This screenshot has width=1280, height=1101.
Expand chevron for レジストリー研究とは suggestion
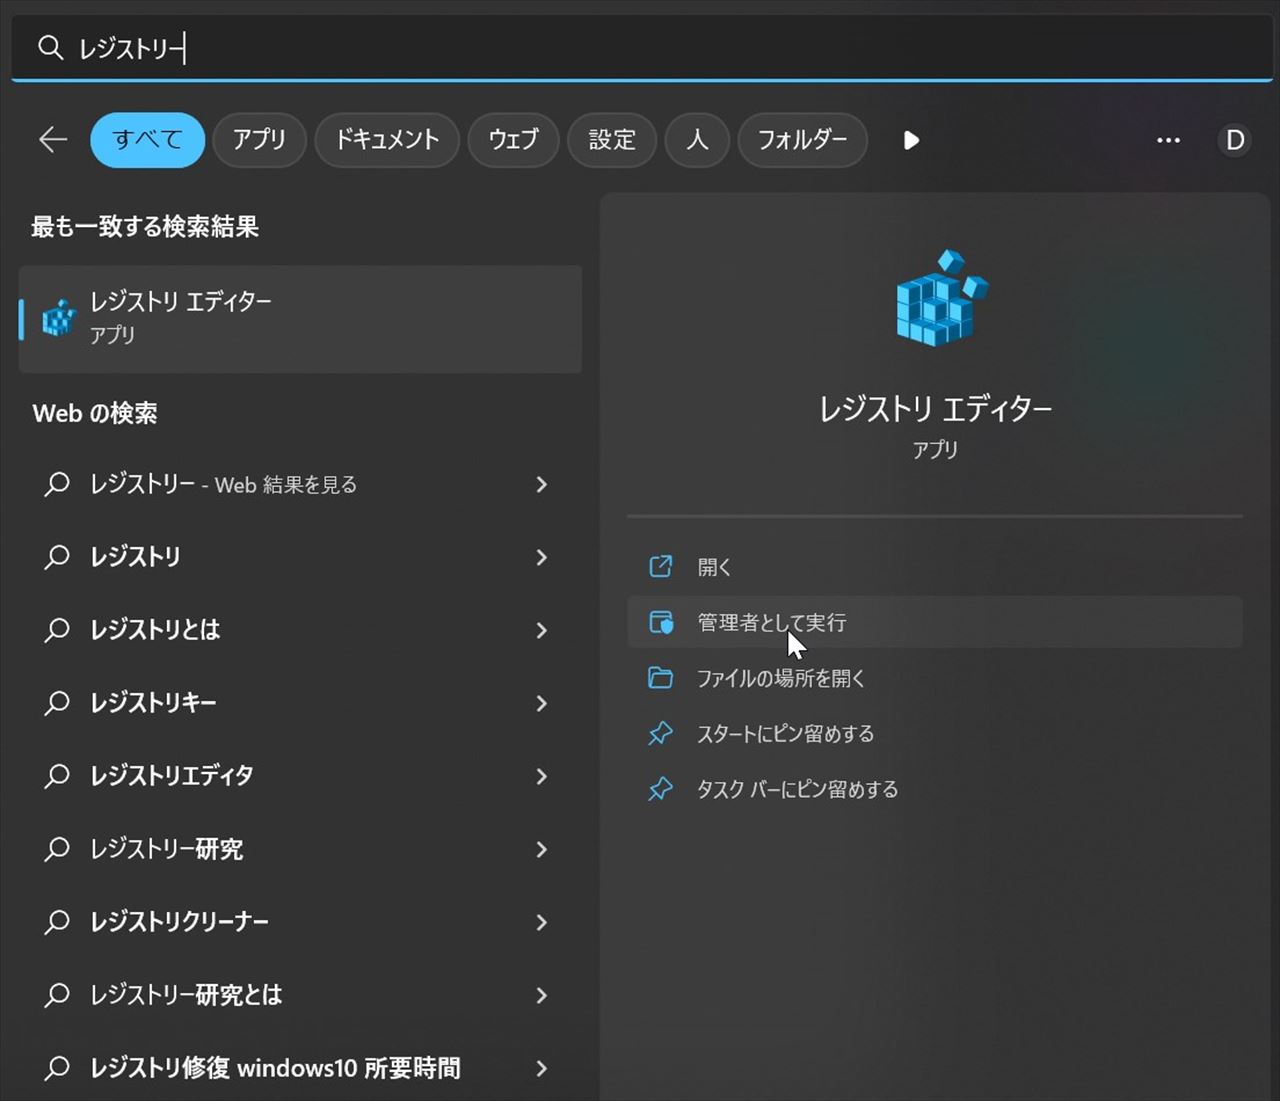(542, 995)
